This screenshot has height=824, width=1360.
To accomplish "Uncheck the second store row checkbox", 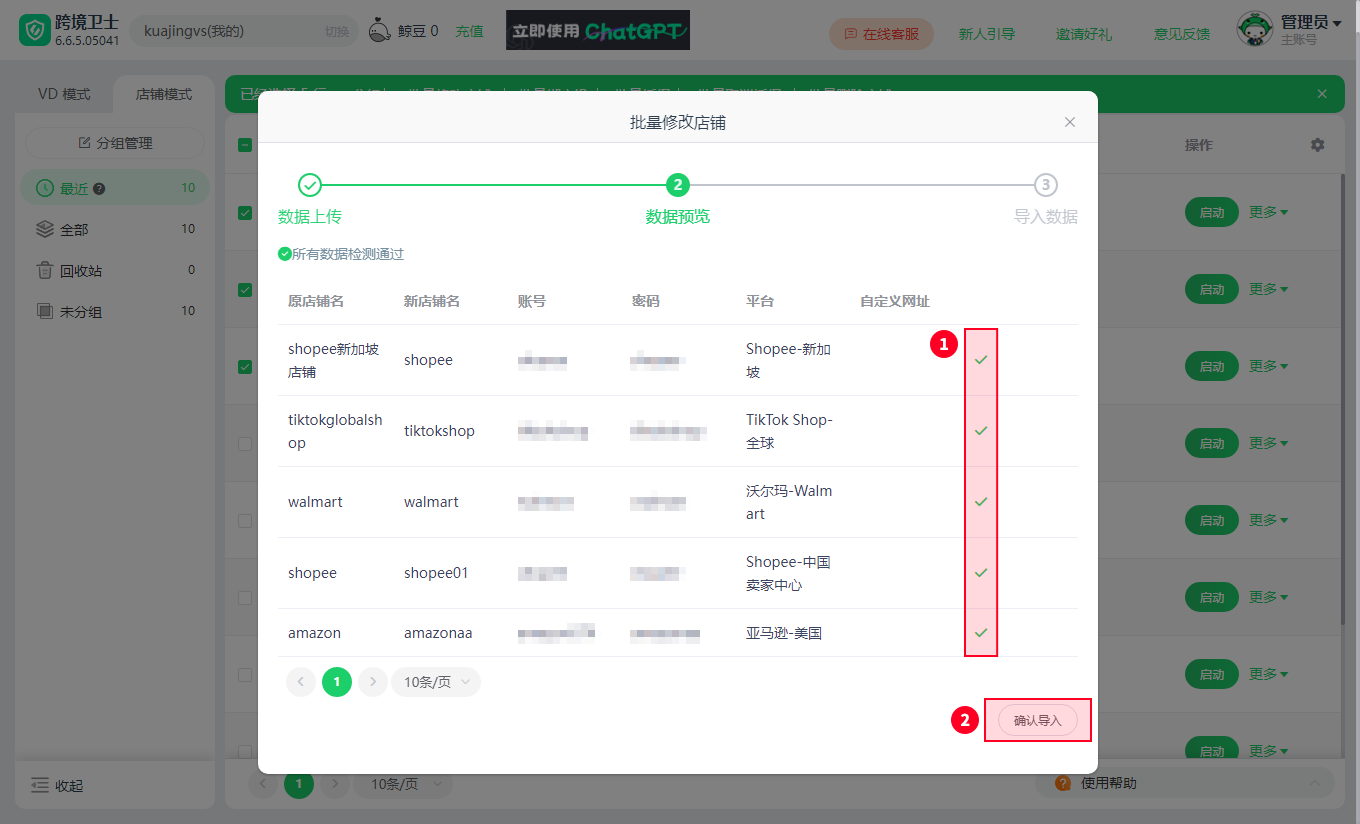I will 245,289.
